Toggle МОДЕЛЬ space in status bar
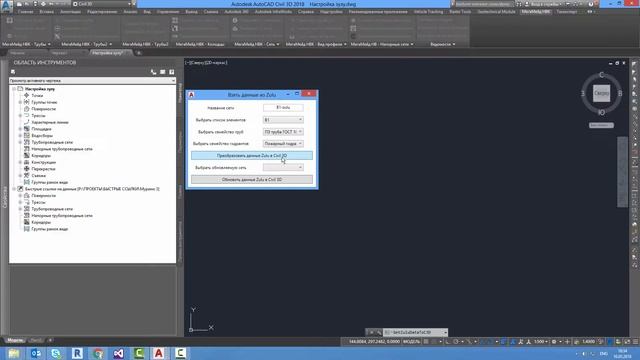The image size is (640, 360). pyautogui.click(x=411, y=342)
